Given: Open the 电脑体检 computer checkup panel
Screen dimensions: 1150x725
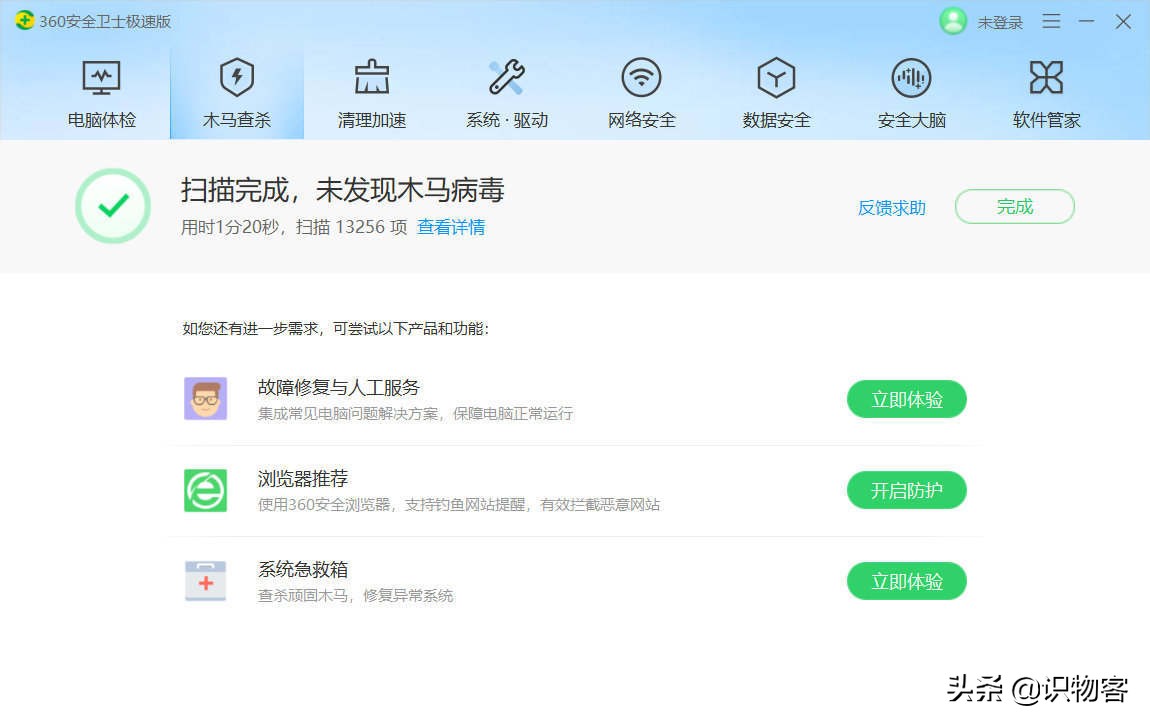Looking at the screenshot, I should point(100,90).
